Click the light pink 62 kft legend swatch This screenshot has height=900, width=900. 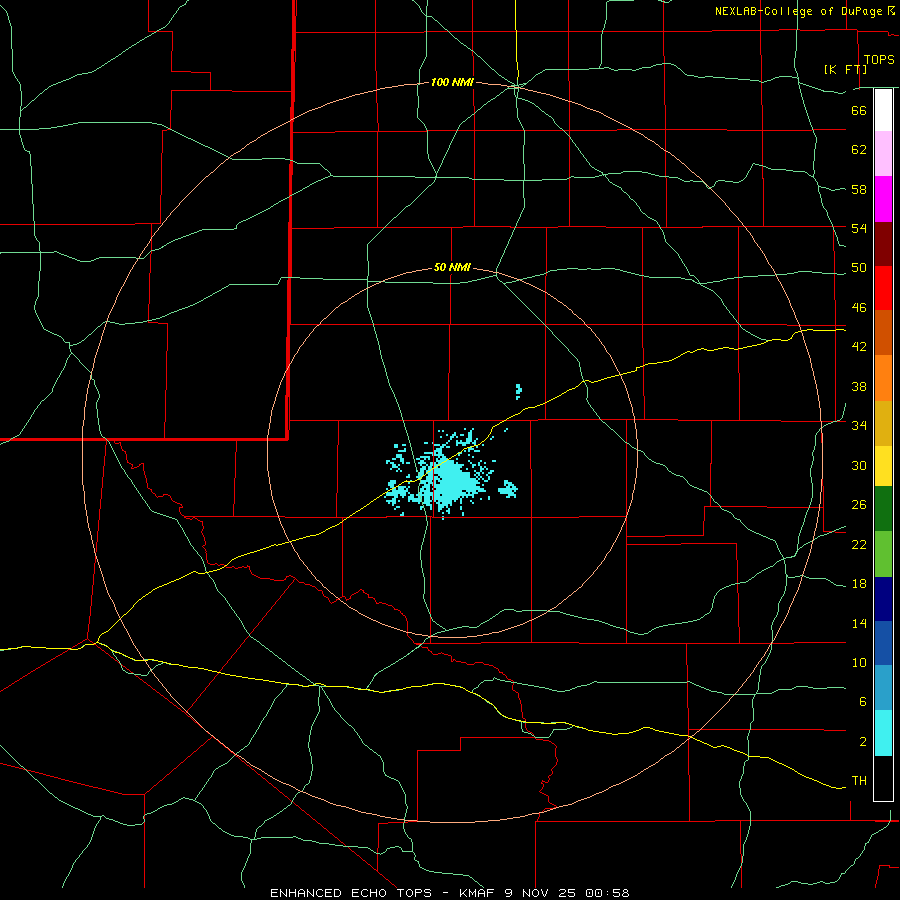883,153
